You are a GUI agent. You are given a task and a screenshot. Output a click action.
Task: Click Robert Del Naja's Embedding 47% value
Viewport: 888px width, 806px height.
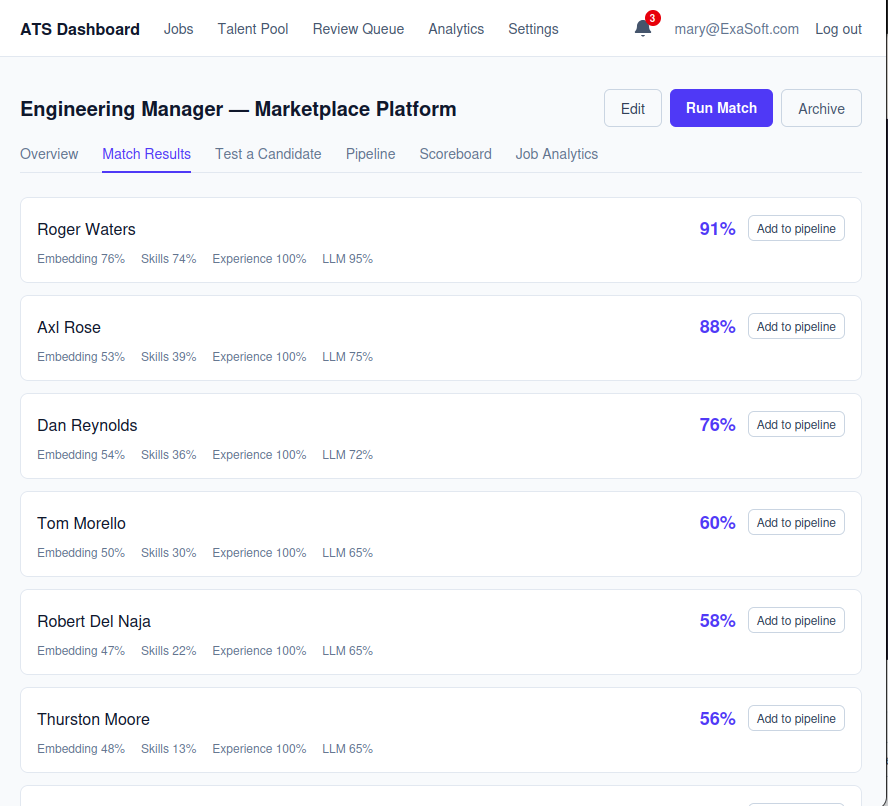coord(81,651)
